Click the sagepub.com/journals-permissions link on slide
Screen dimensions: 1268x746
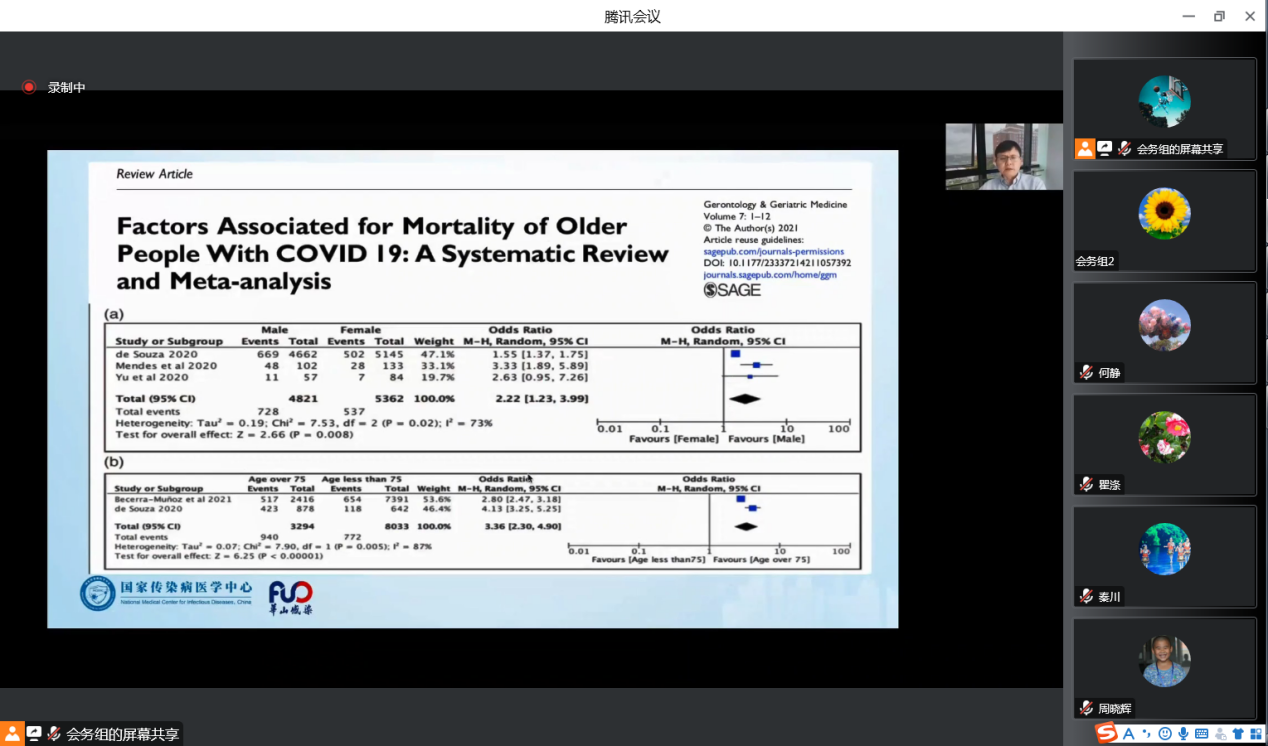(773, 252)
